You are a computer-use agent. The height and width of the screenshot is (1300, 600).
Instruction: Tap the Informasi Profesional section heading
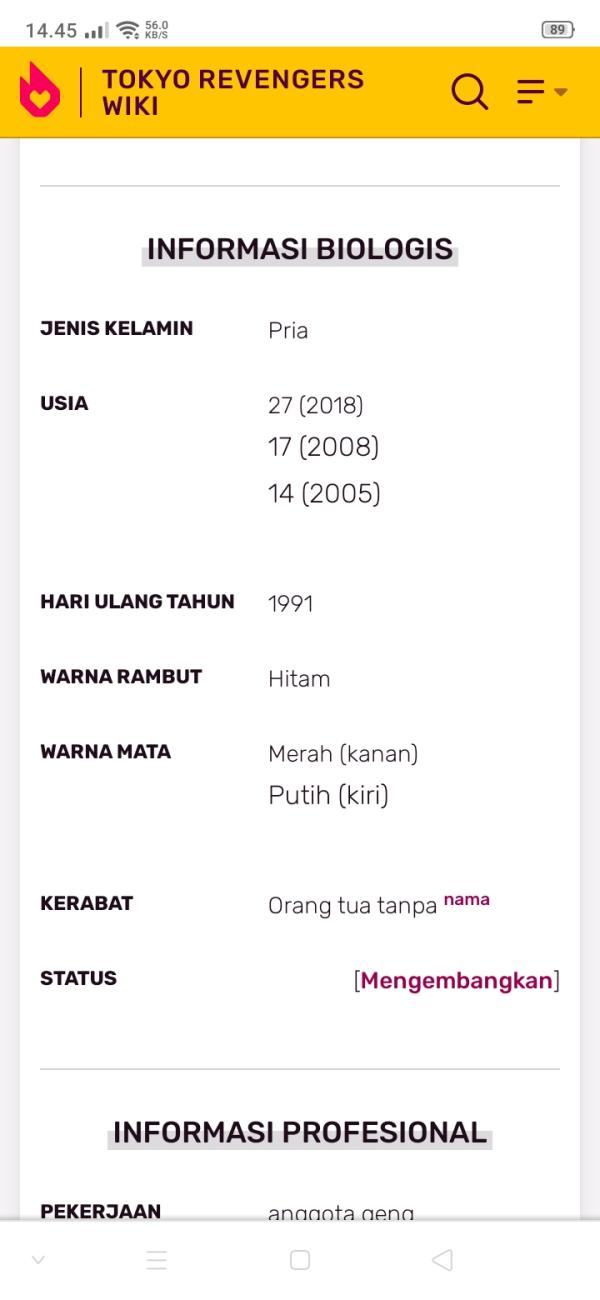300,1132
